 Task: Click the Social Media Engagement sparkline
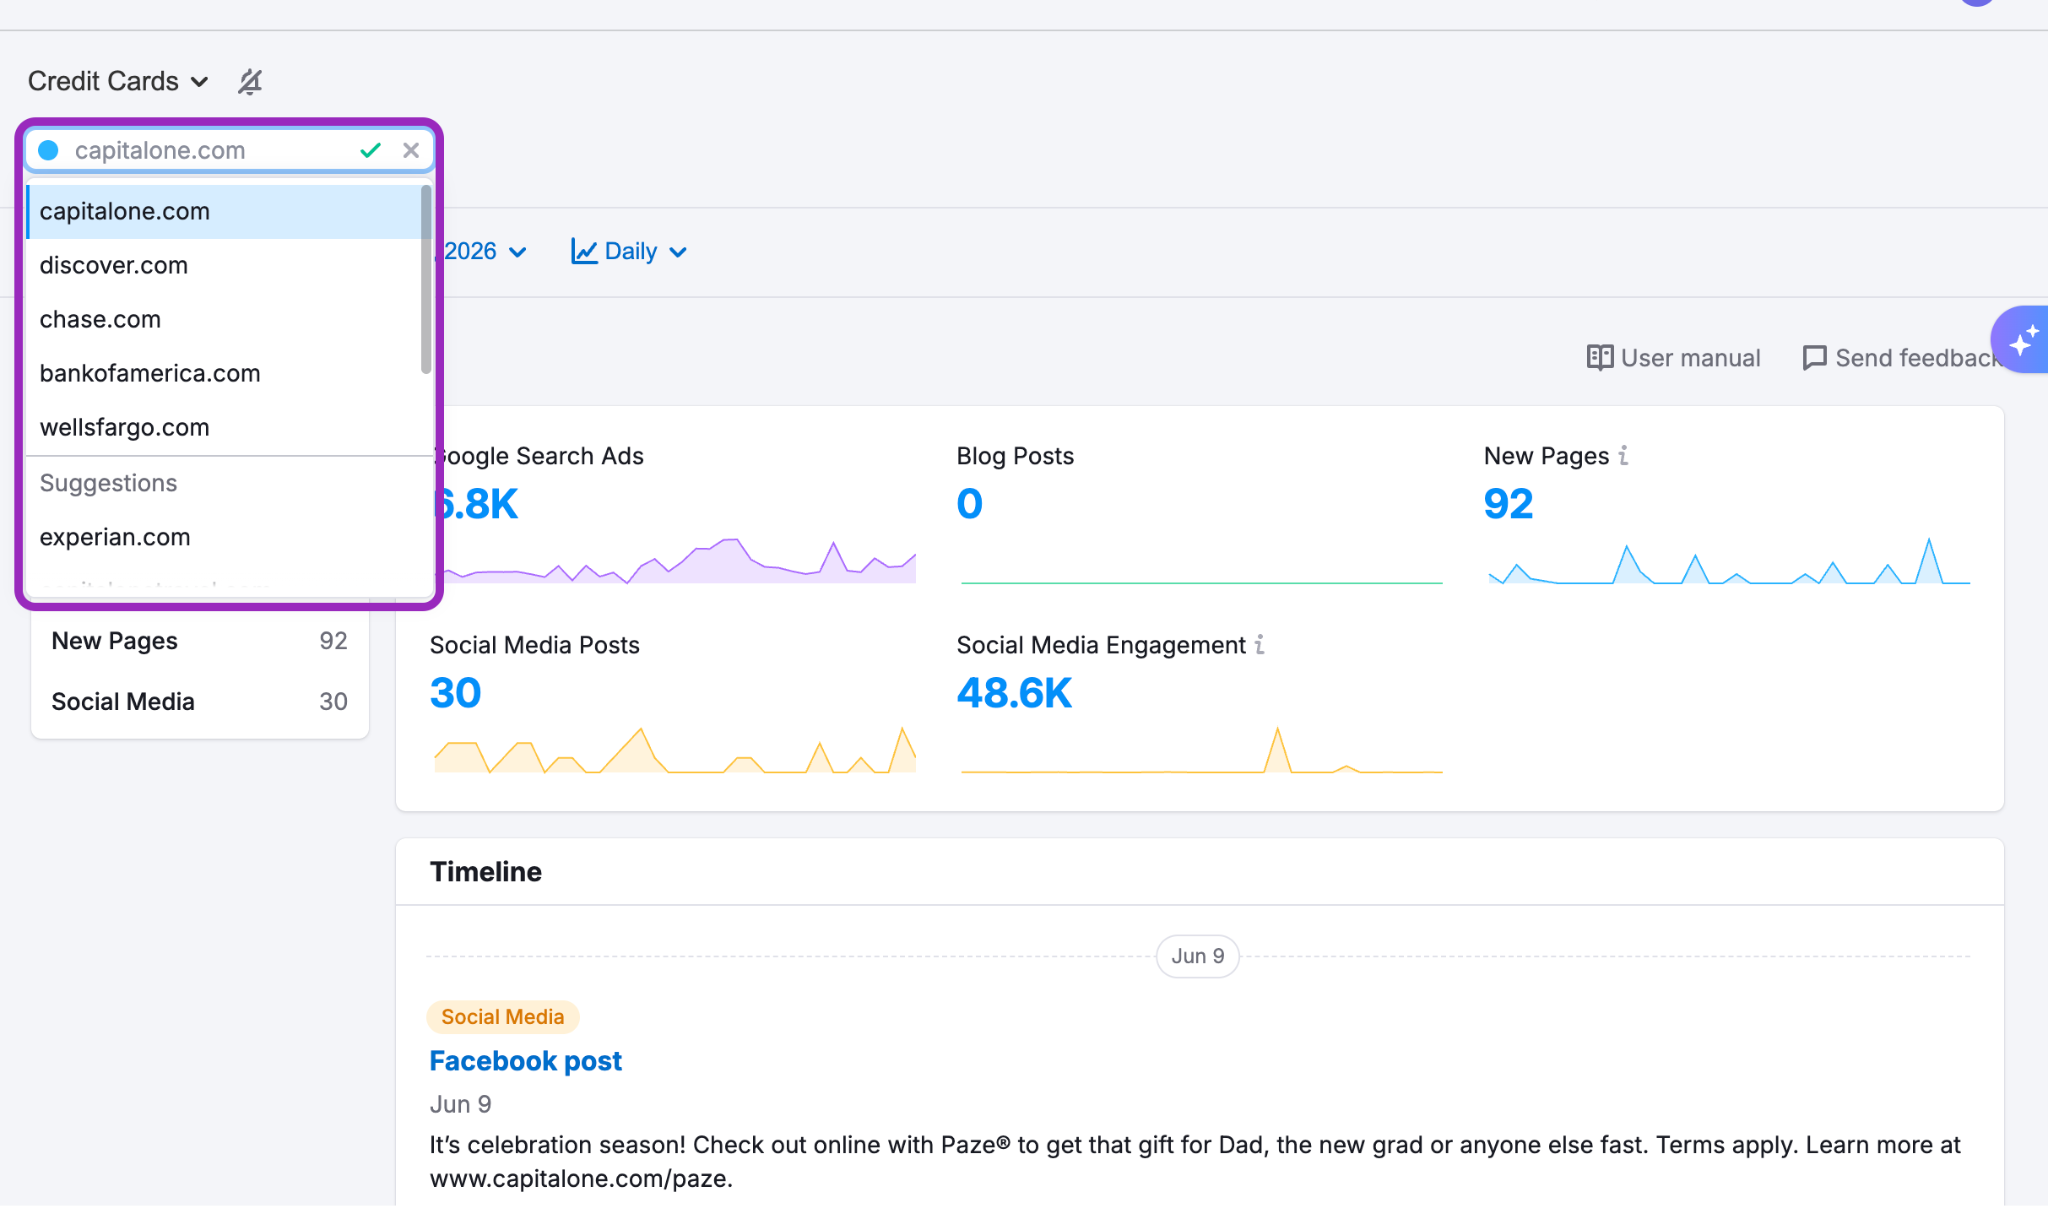[x=1201, y=750]
